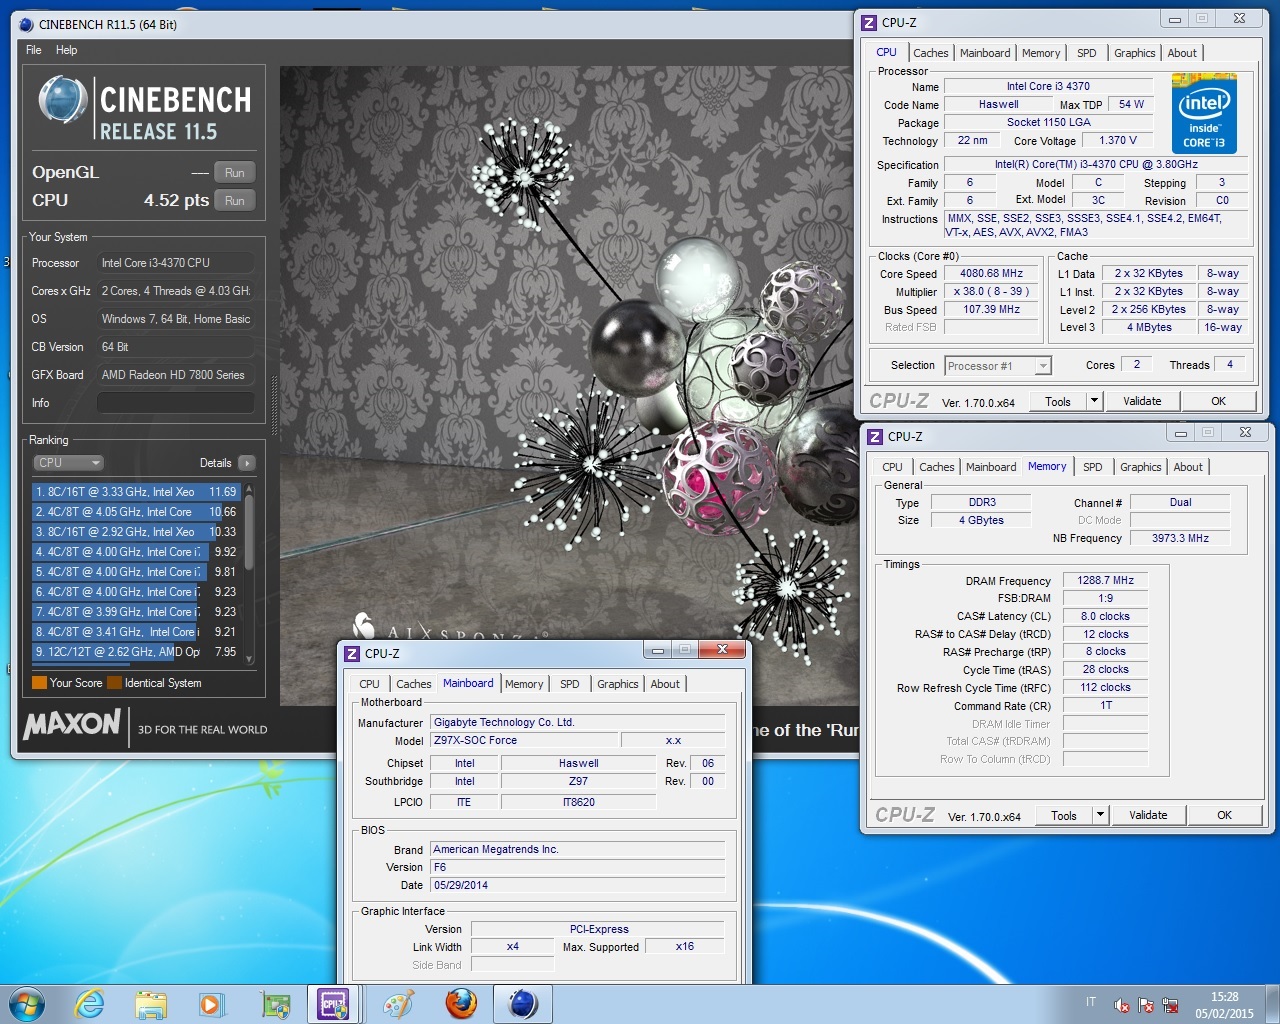Run the CPU benchmark

pos(235,201)
